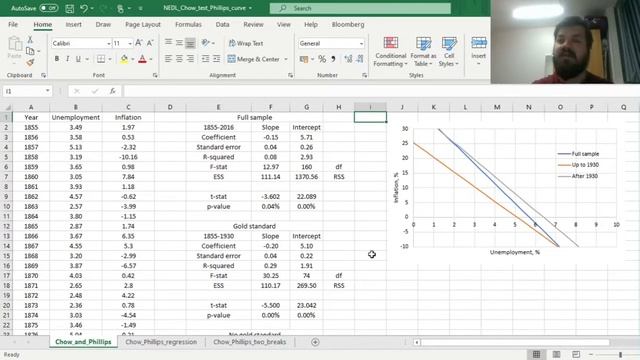The image size is (640, 360).
Task: Click the Accounting Number Format icon
Action: click(304, 59)
